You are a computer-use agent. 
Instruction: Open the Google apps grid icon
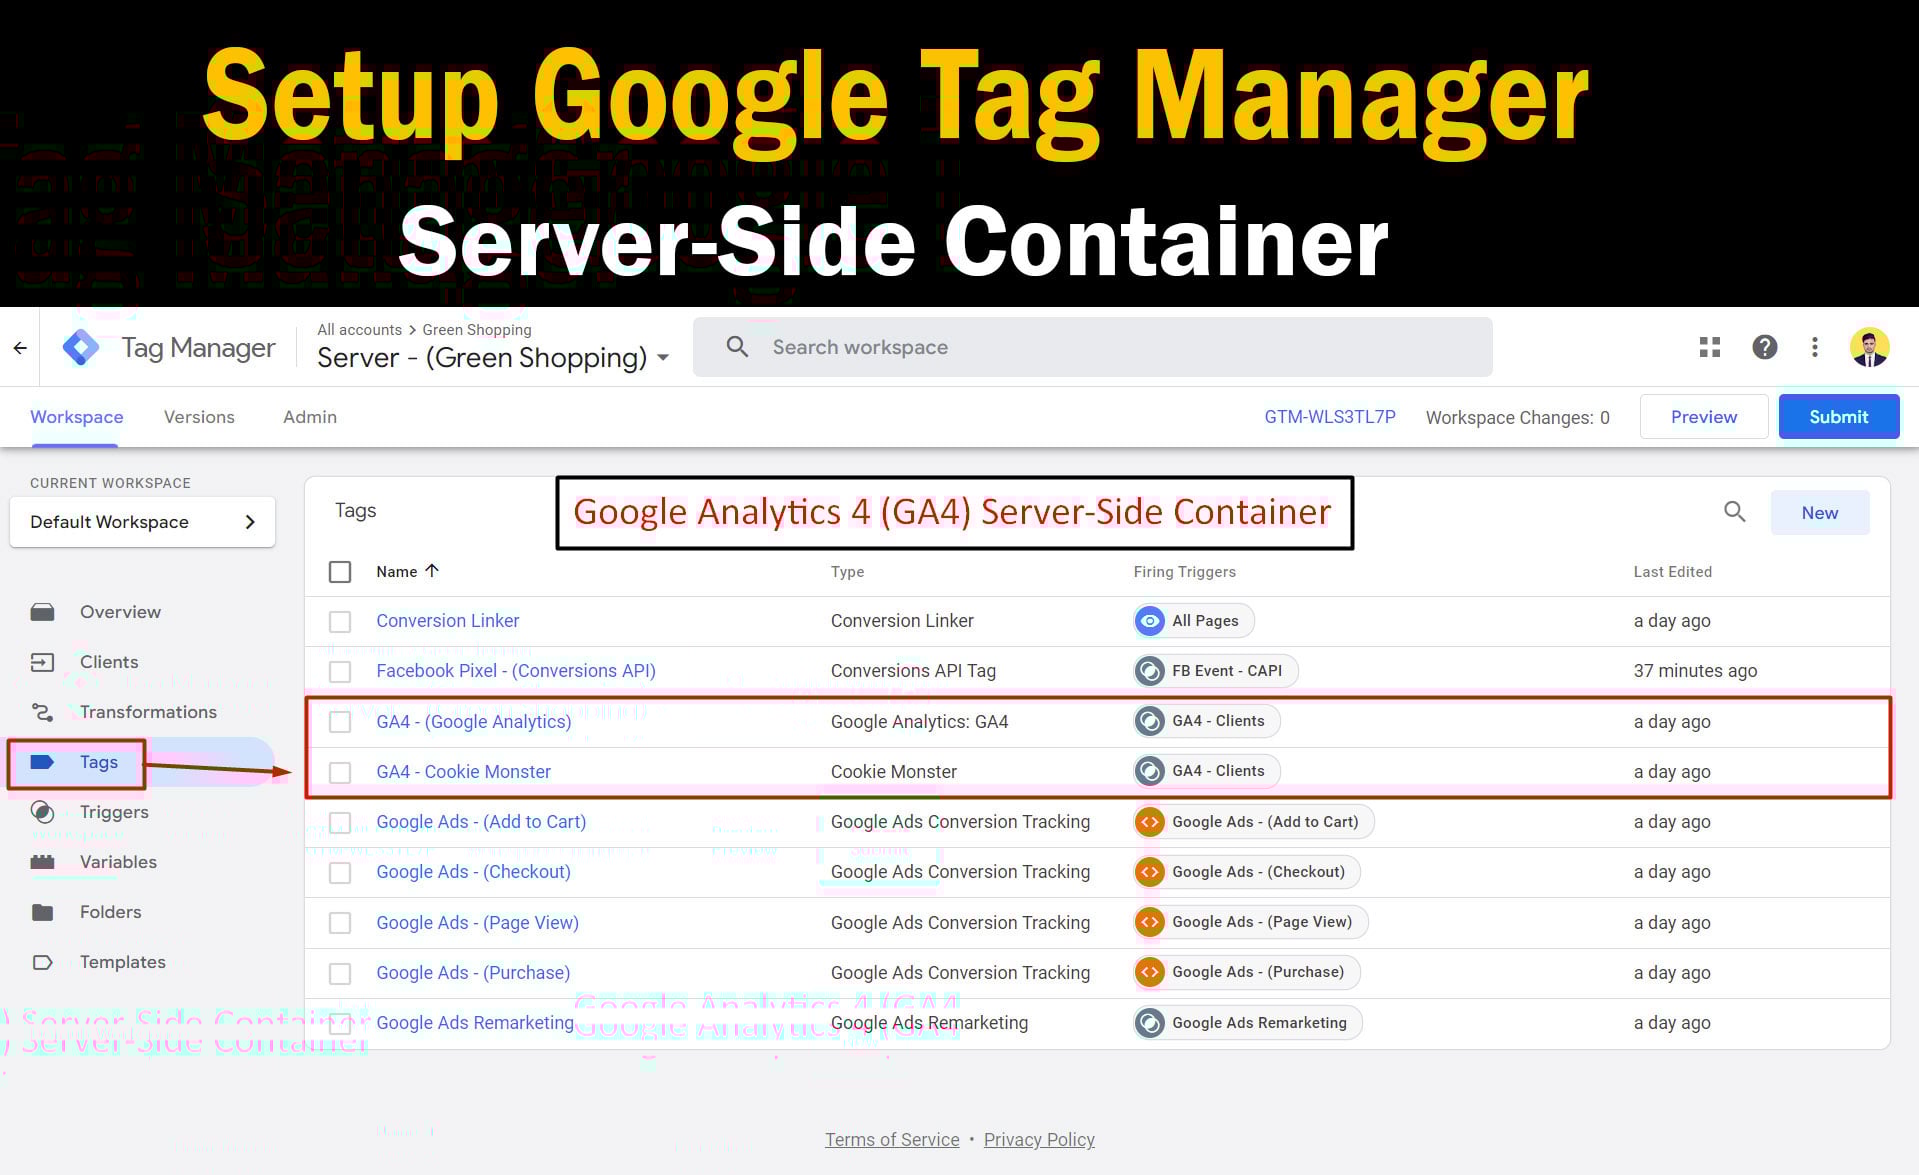click(x=1709, y=347)
